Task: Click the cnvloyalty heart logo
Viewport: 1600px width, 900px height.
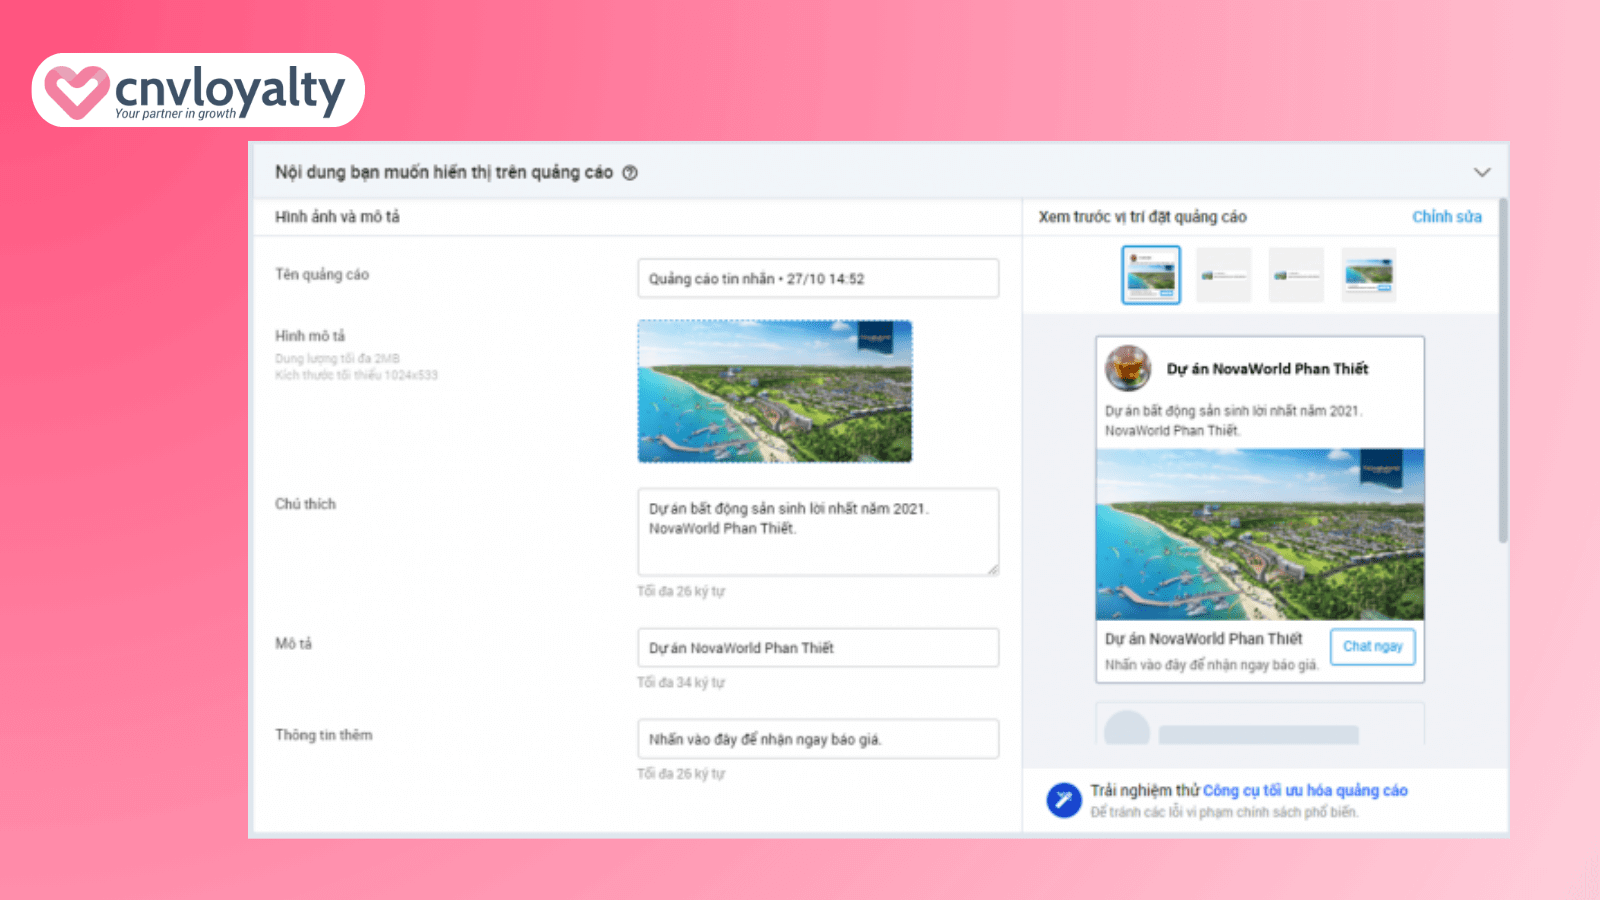Action: (x=76, y=91)
